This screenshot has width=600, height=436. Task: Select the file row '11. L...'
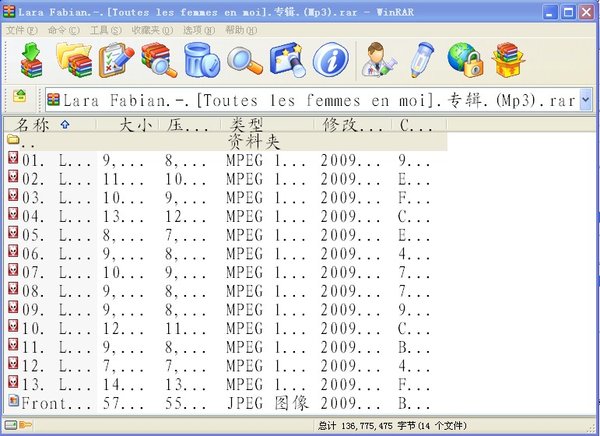226,348
